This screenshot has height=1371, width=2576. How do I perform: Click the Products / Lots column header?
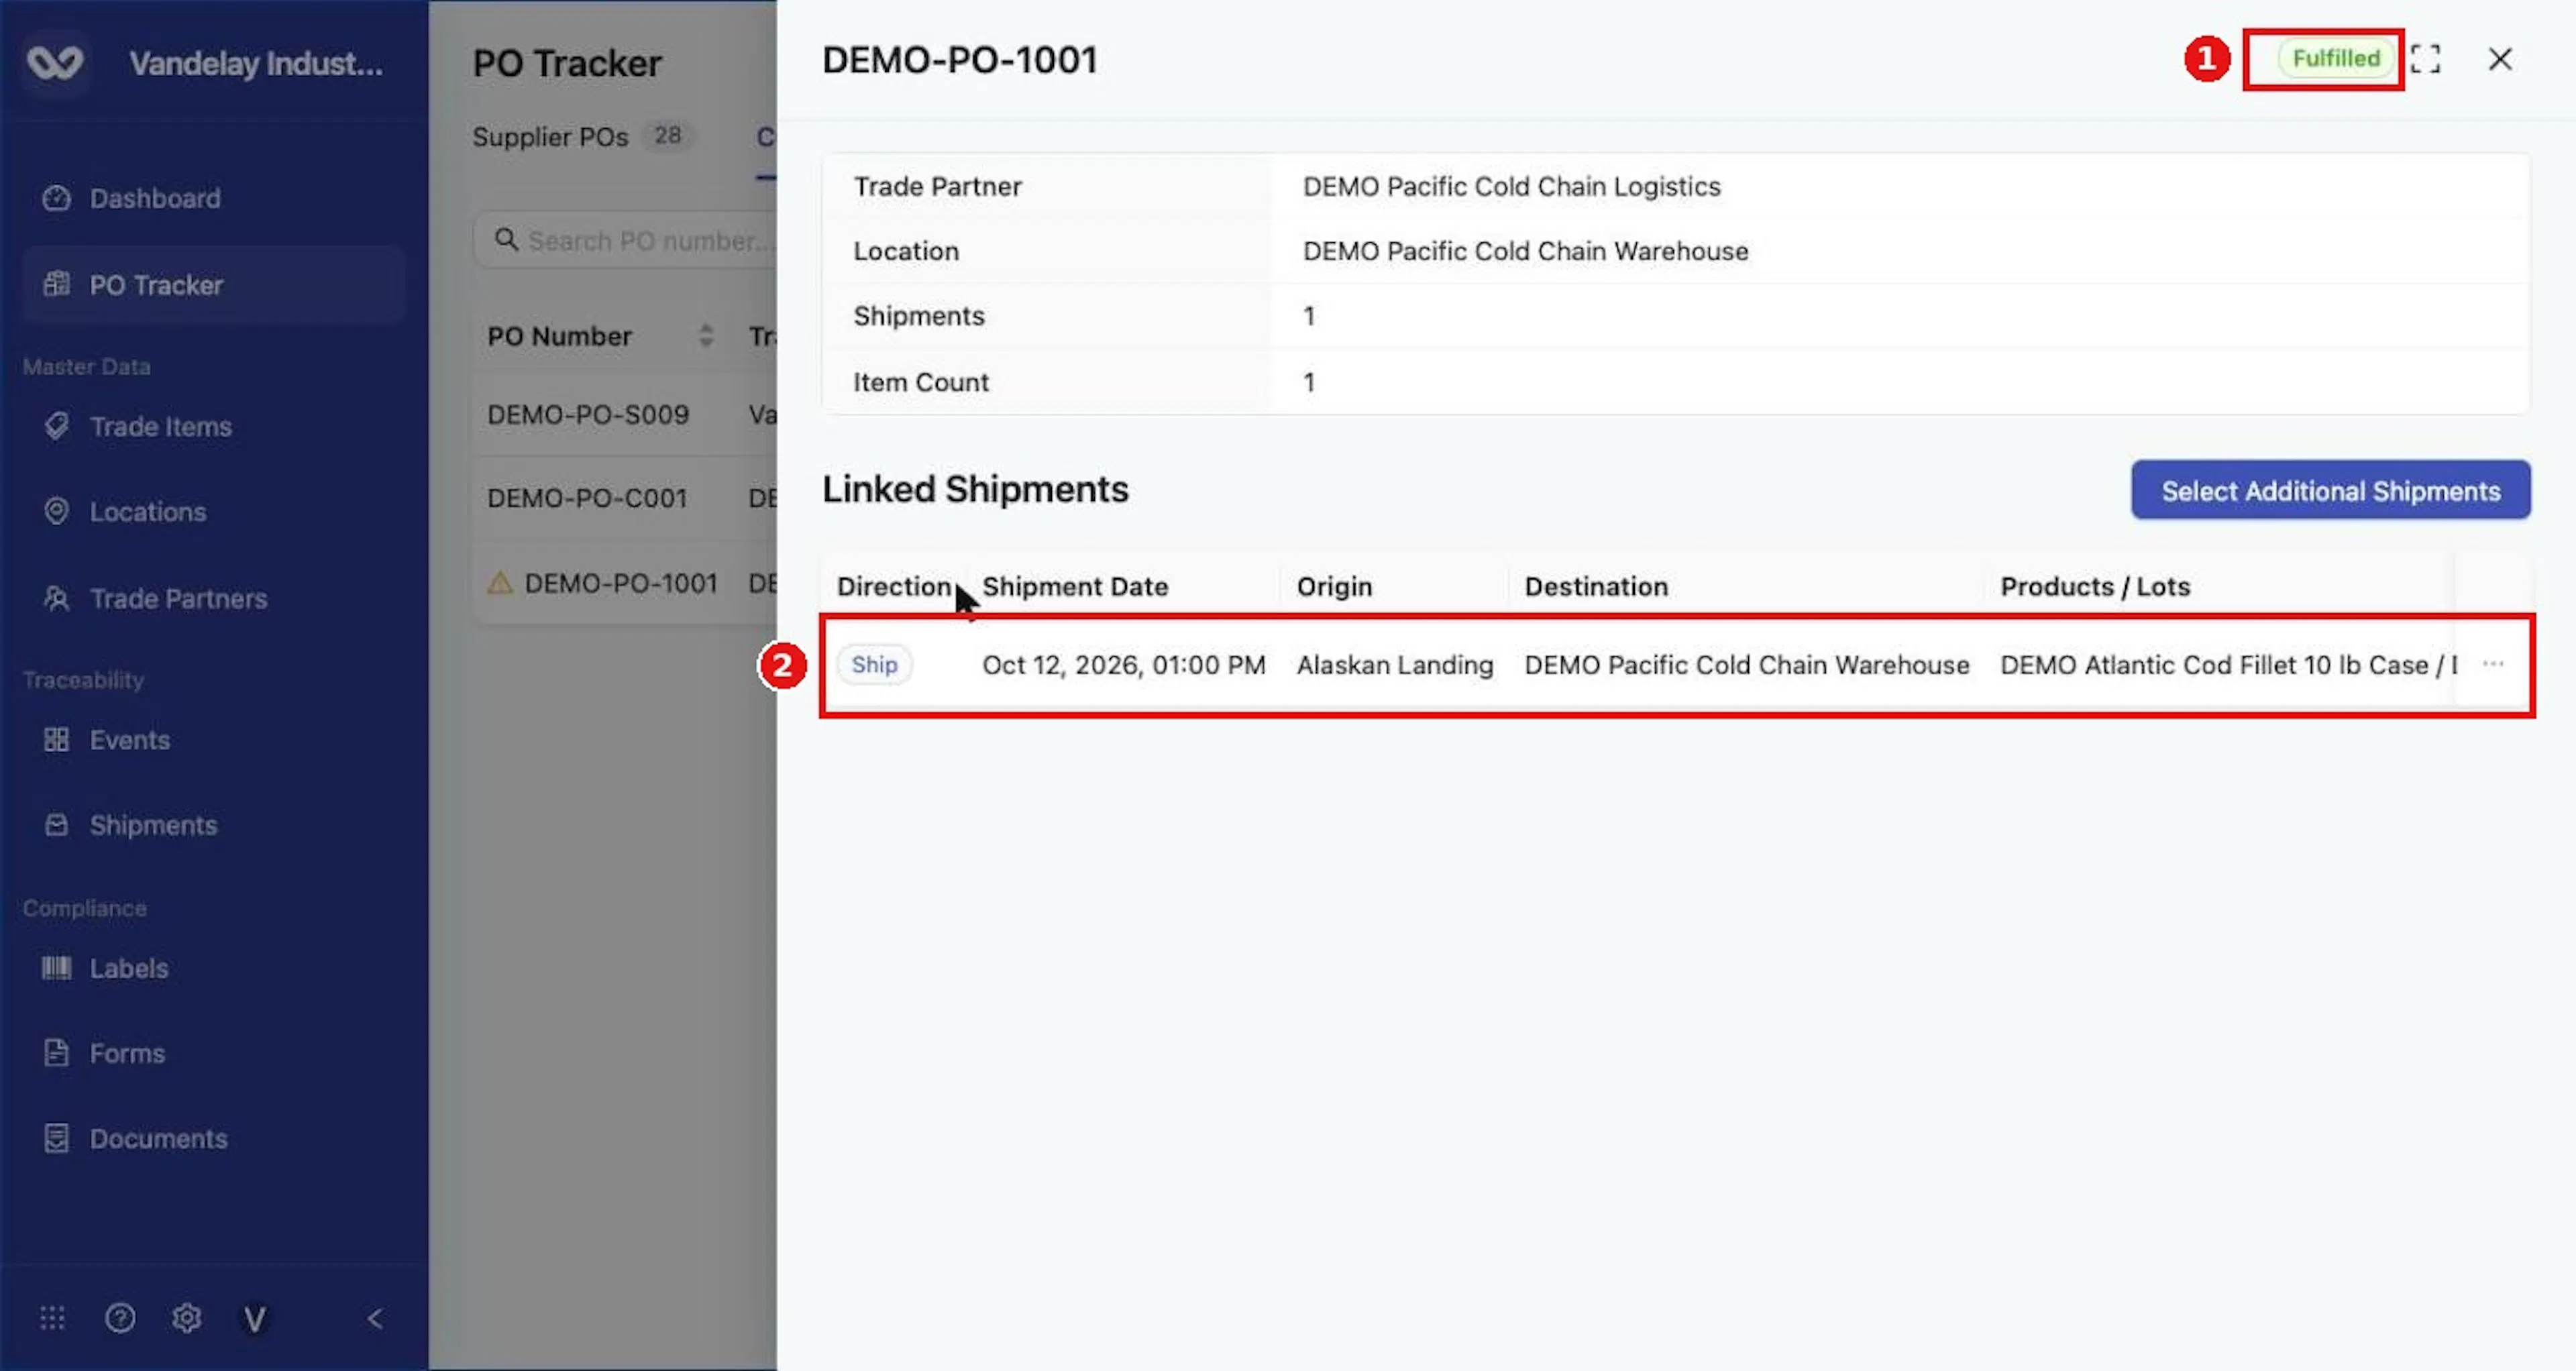2095,587
